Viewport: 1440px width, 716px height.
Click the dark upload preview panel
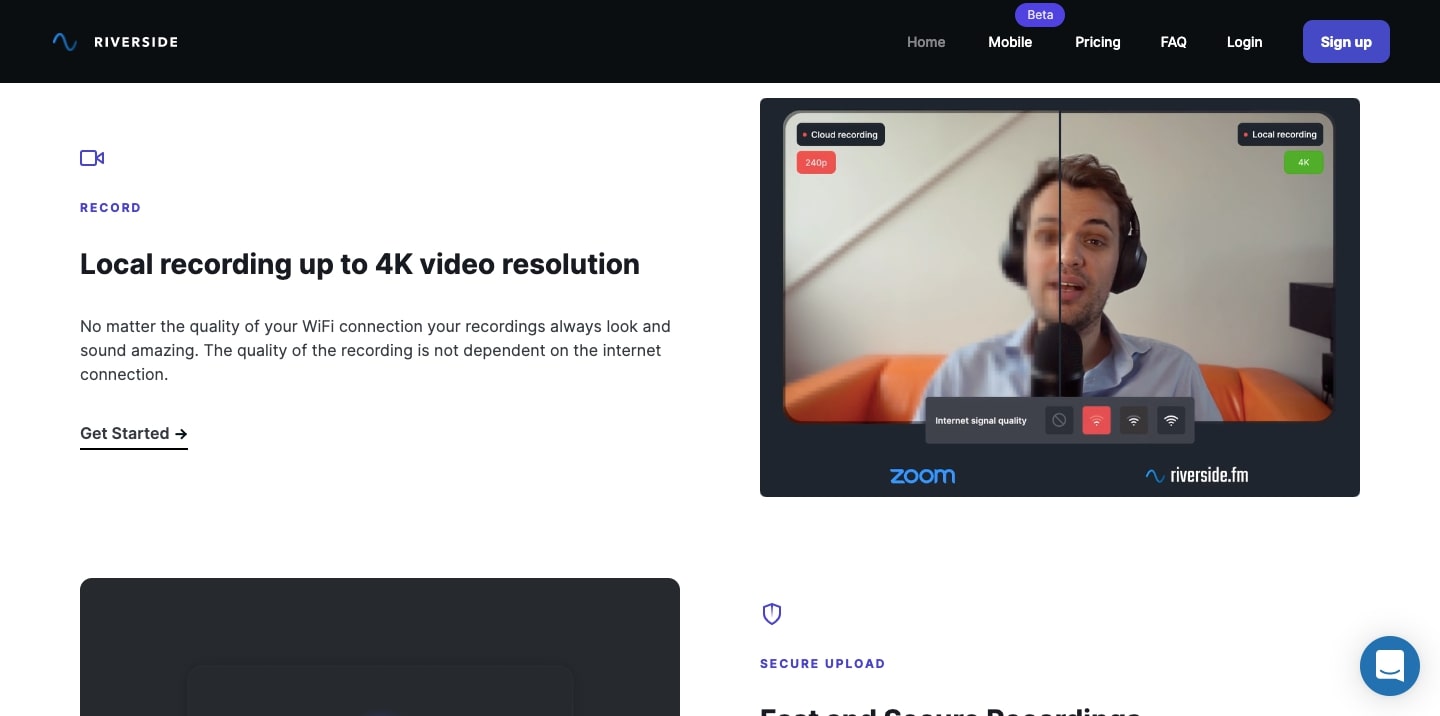(x=380, y=647)
